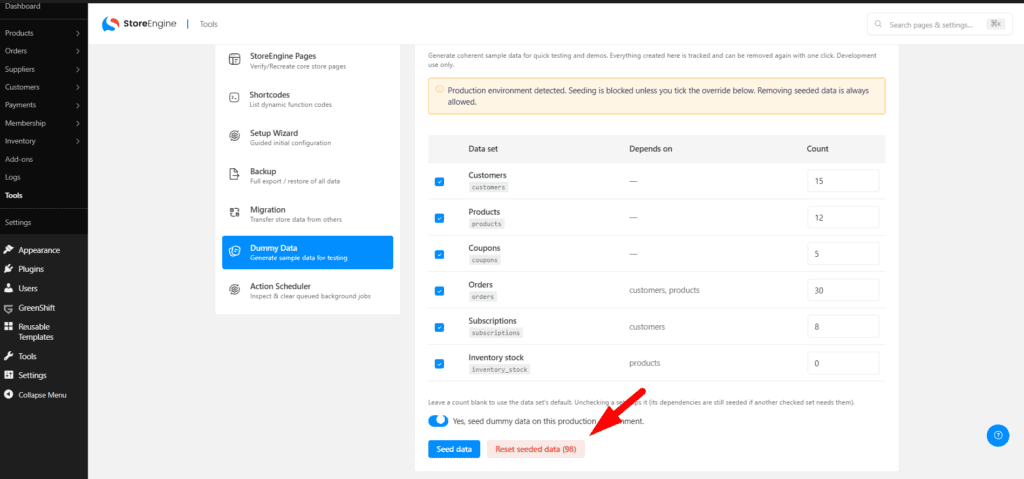This screenshot has height=479, width=1024.
Task: Toggle the production seeding override switch
Action: [438, 421]
